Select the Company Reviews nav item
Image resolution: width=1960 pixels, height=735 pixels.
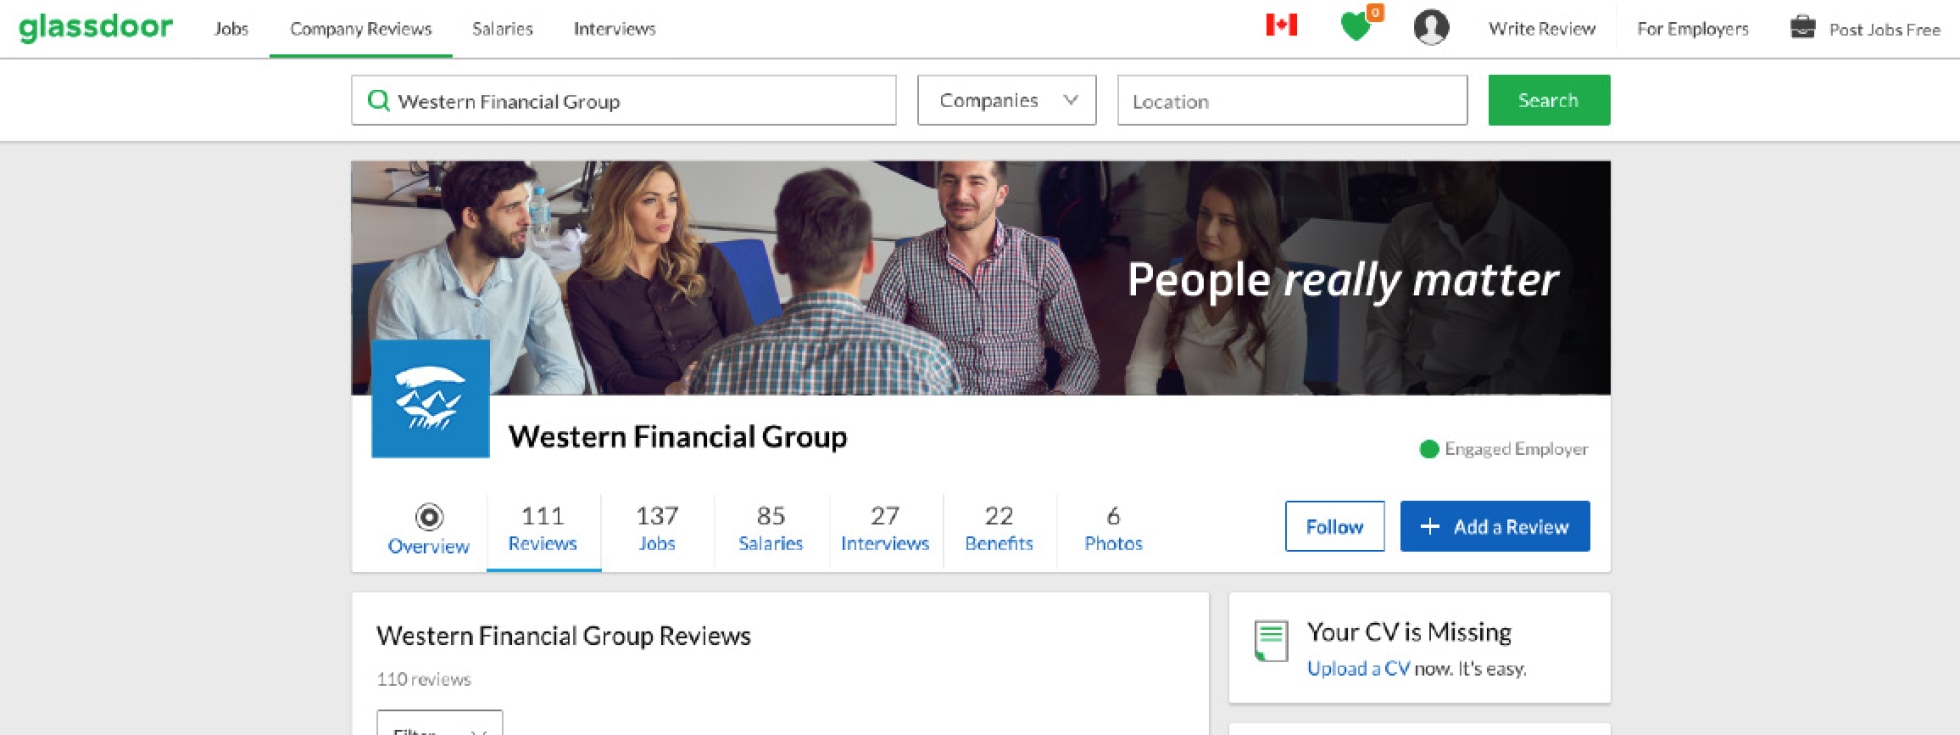point(361,29)
